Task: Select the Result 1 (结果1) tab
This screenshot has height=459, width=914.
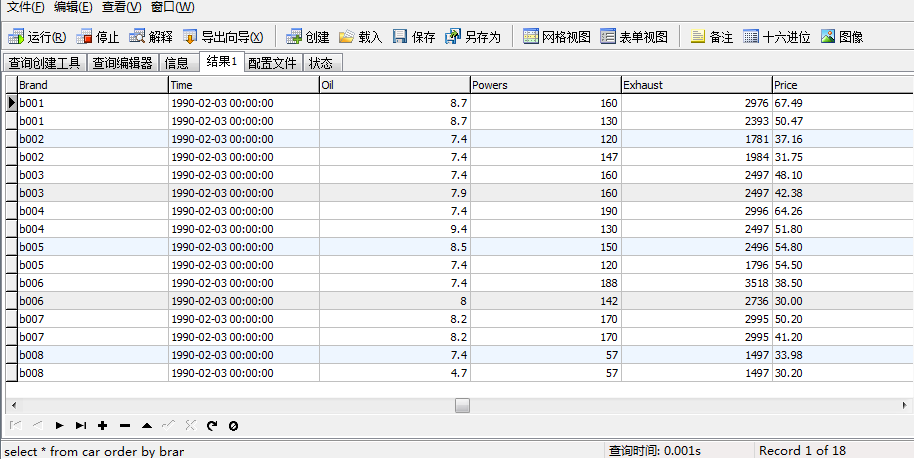Action: (x=222, y=62)
